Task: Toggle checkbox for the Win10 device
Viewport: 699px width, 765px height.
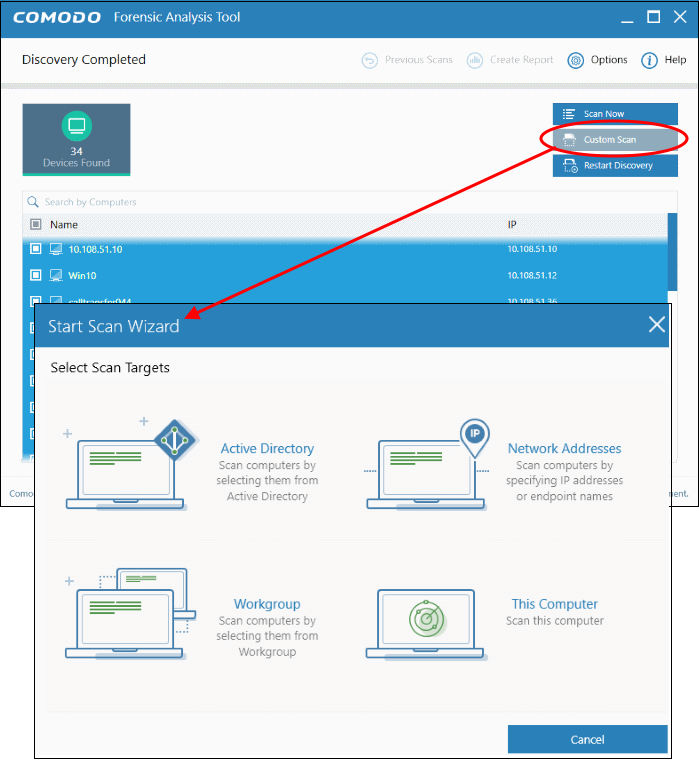Action: pos(36,275)
